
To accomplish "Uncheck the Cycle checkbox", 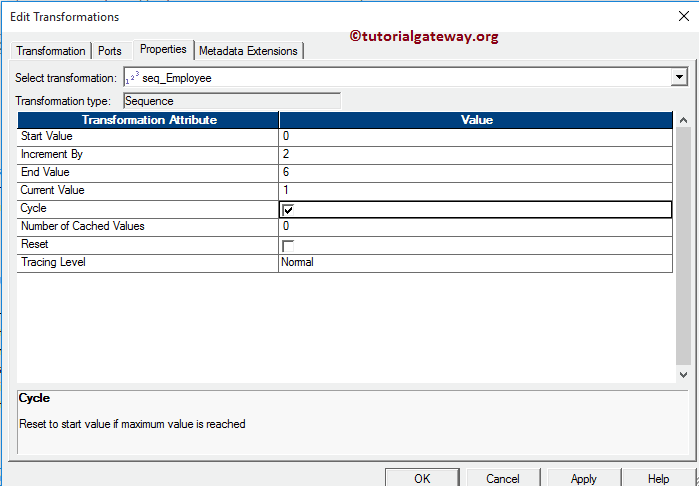I will coord(288,210).
